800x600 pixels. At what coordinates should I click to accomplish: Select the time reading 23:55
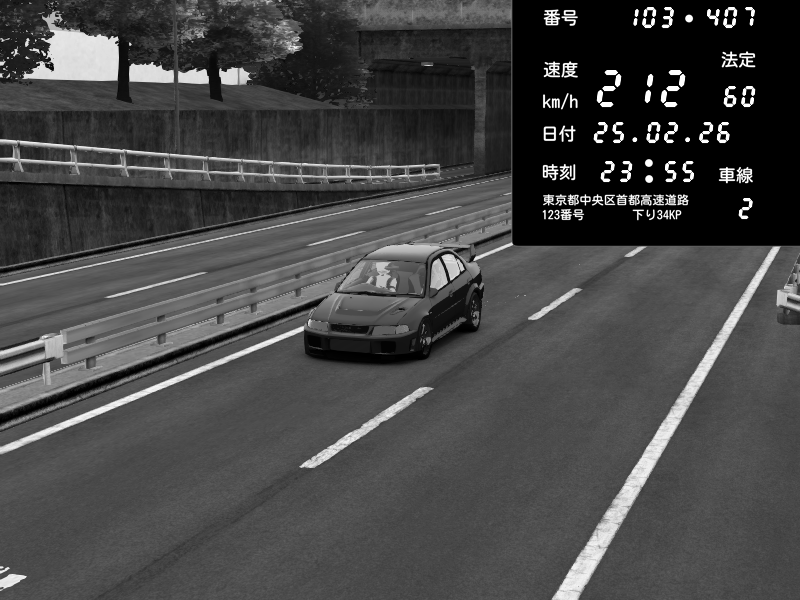coord(647,171)
